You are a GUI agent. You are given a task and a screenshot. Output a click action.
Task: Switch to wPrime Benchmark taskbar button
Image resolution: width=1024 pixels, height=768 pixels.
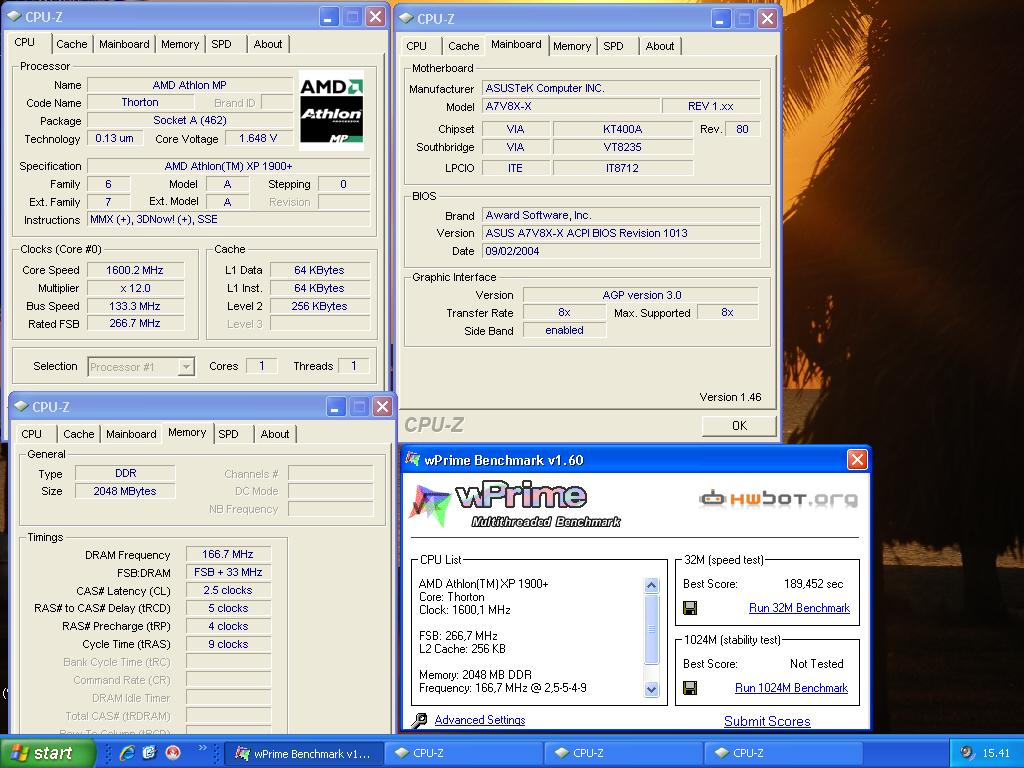(302, 754)
